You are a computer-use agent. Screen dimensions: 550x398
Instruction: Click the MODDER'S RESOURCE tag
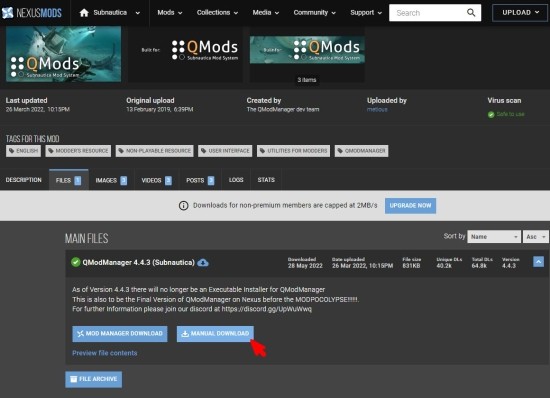[78, 151]
